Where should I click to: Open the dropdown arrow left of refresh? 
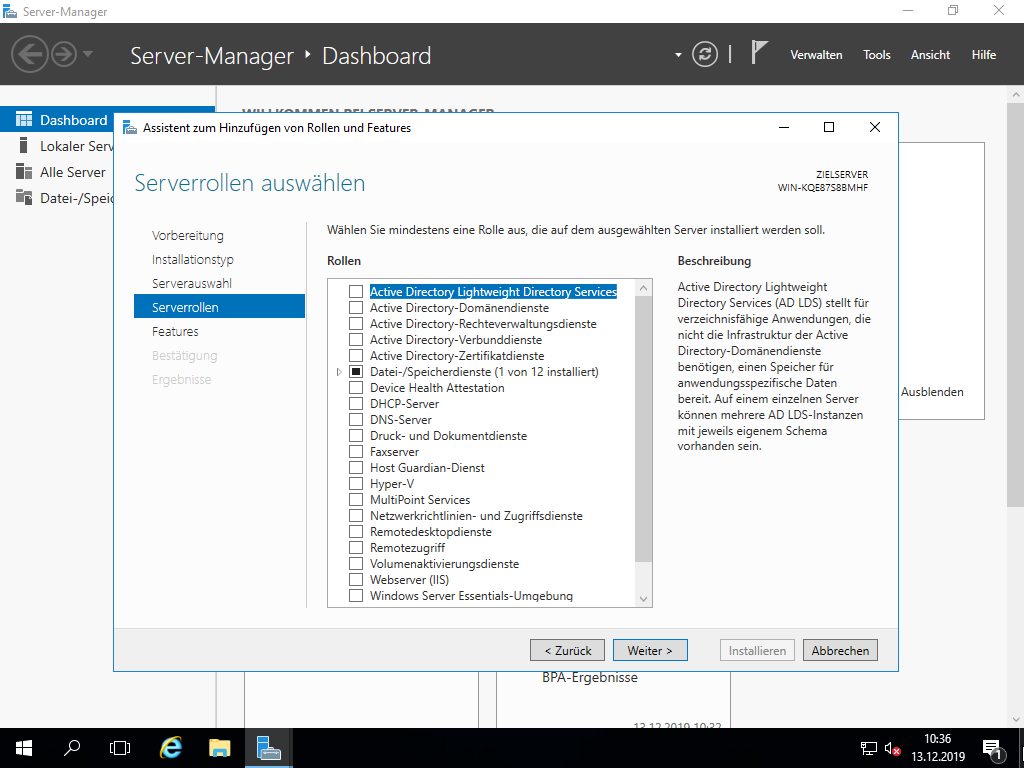pos(678,55)
